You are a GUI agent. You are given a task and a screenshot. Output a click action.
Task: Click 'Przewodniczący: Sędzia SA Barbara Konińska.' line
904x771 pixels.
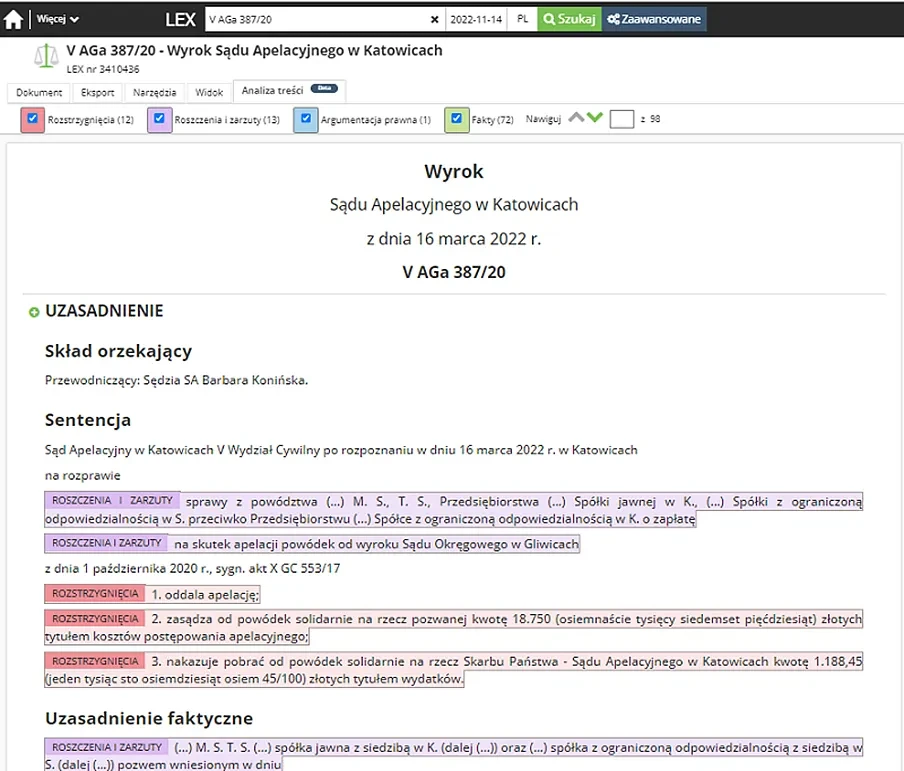pyautogui.click(x=176, y=380)
